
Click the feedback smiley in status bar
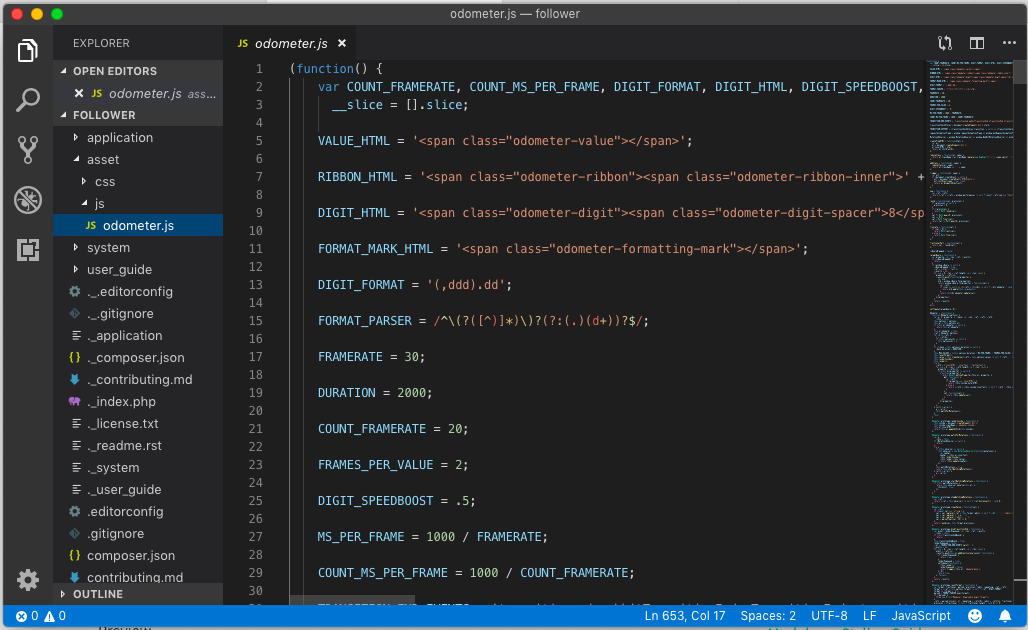tap(975, 616)
